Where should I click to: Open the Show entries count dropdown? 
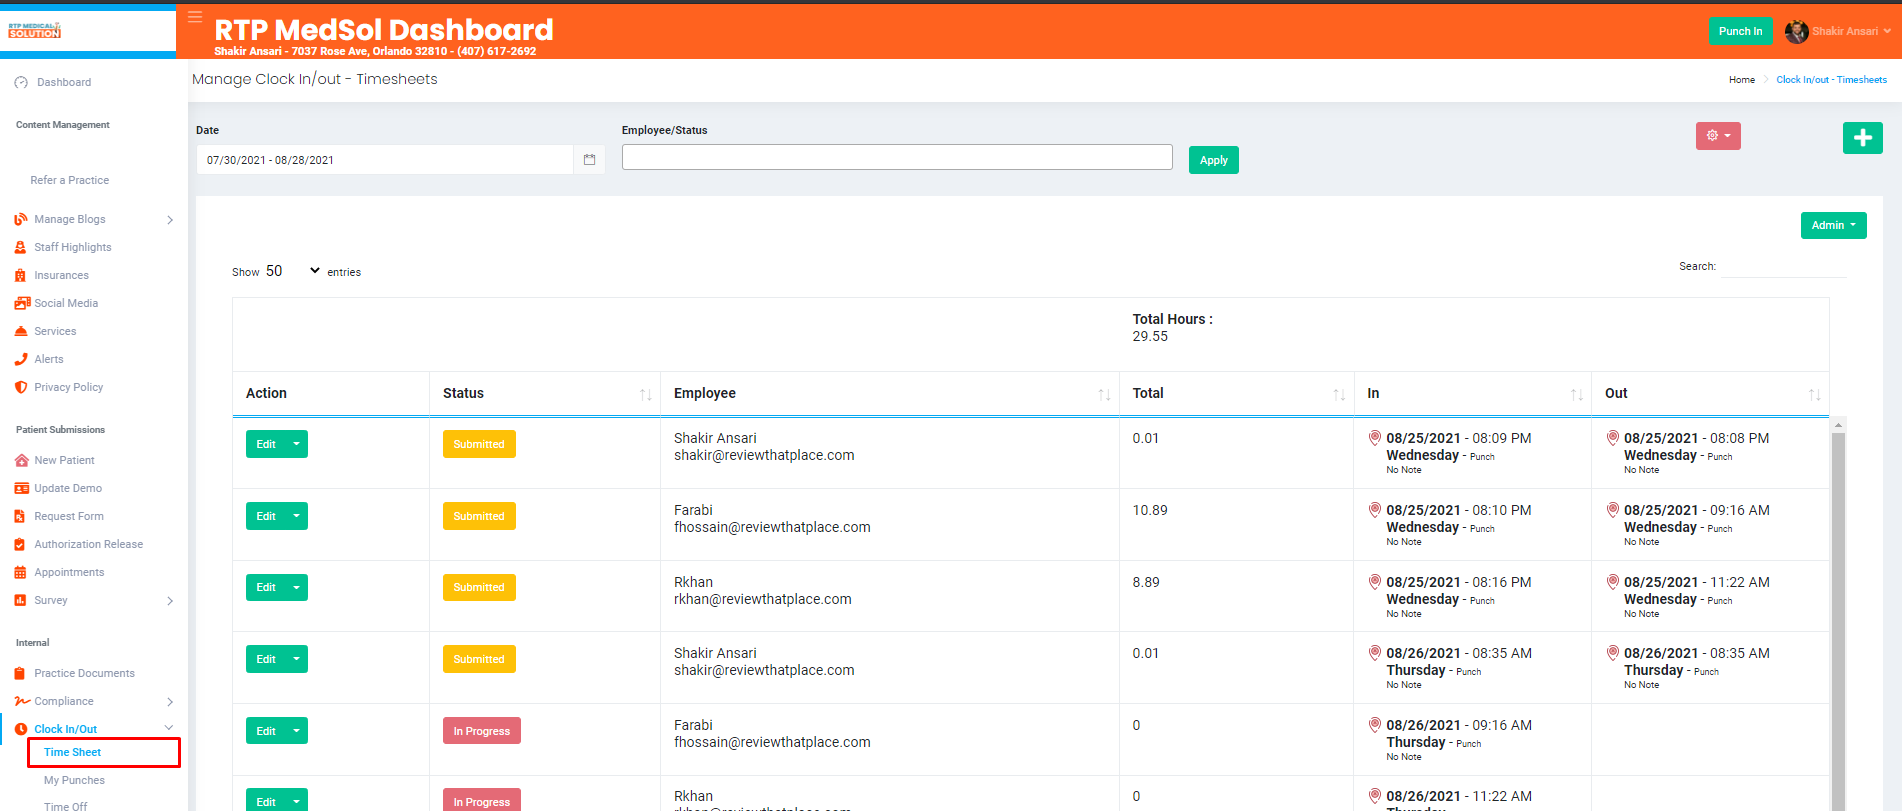tap(292, 271)
